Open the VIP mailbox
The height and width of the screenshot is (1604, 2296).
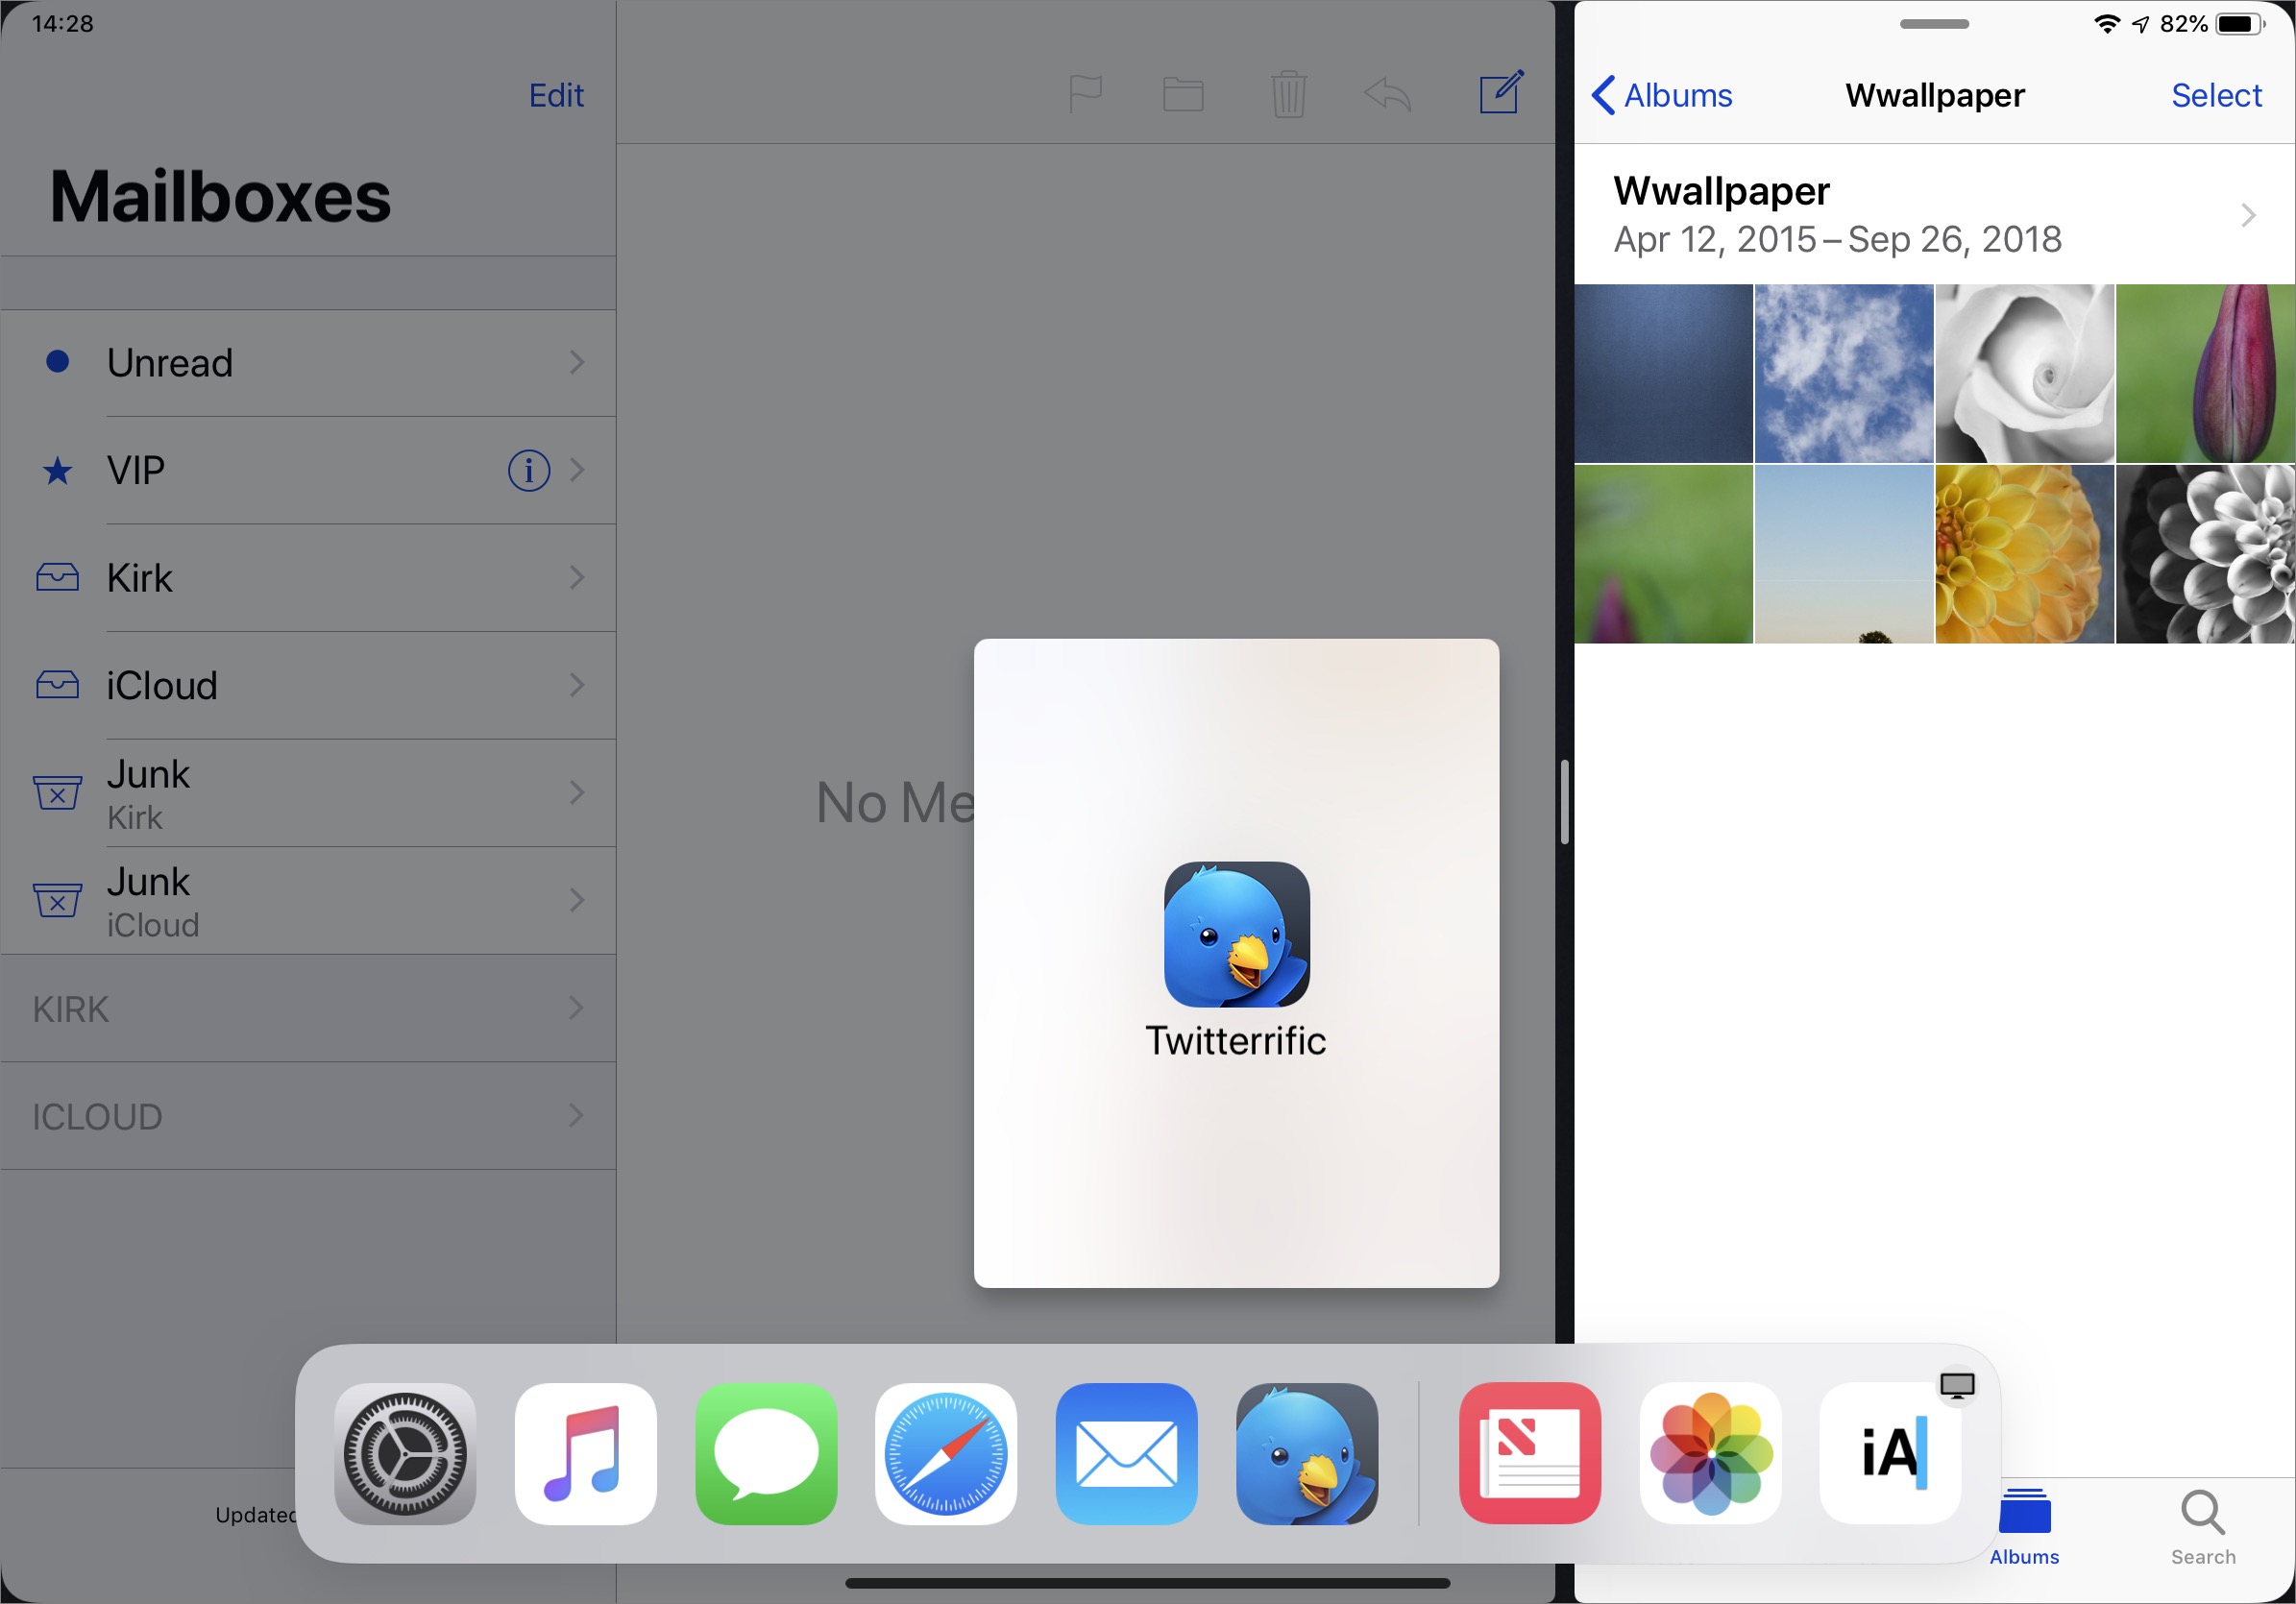pyautogui.click(x=308, y=470)
